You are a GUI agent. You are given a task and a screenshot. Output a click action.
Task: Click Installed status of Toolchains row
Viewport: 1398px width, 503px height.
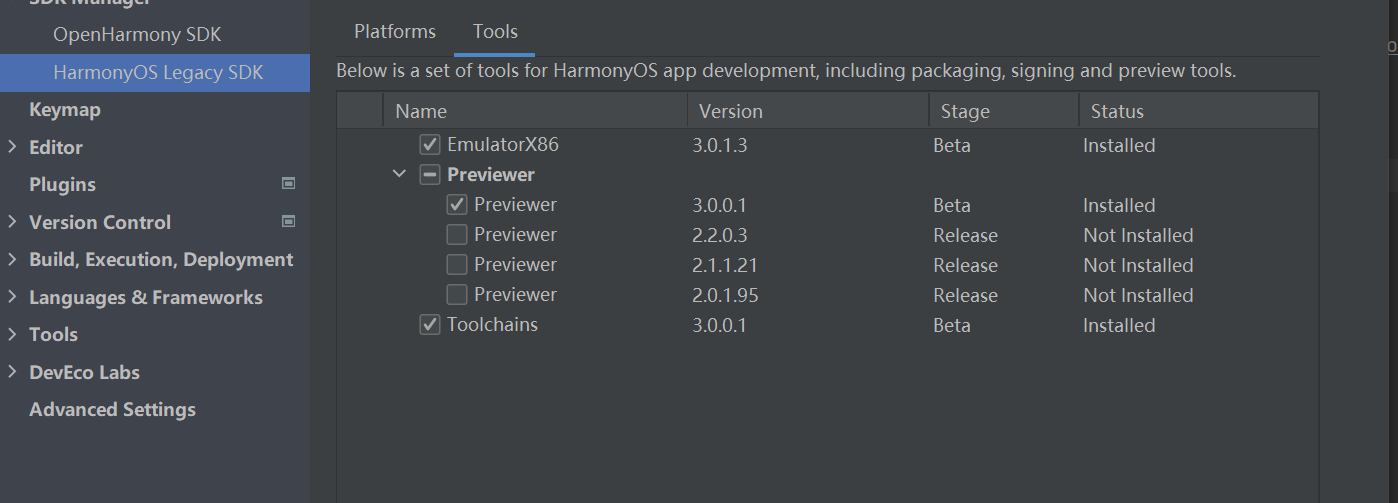point(1119,326)
